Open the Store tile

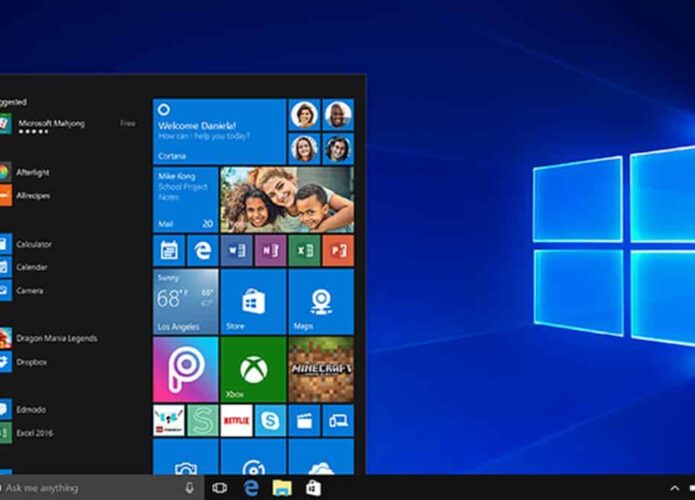point(253,301)
